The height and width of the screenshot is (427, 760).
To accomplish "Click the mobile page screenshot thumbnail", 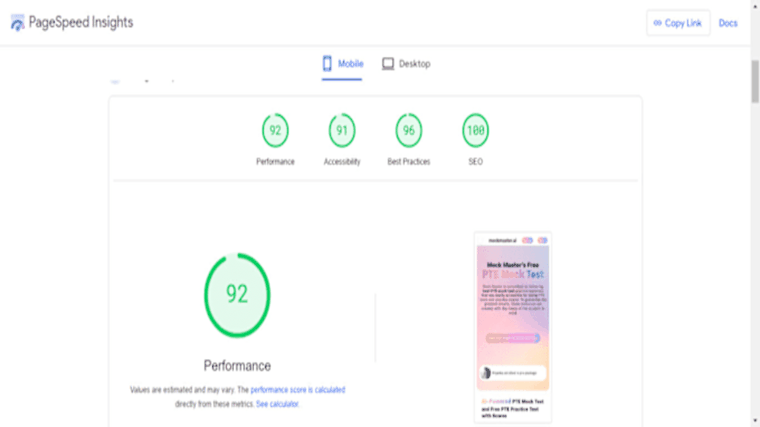I will (513, 328).
